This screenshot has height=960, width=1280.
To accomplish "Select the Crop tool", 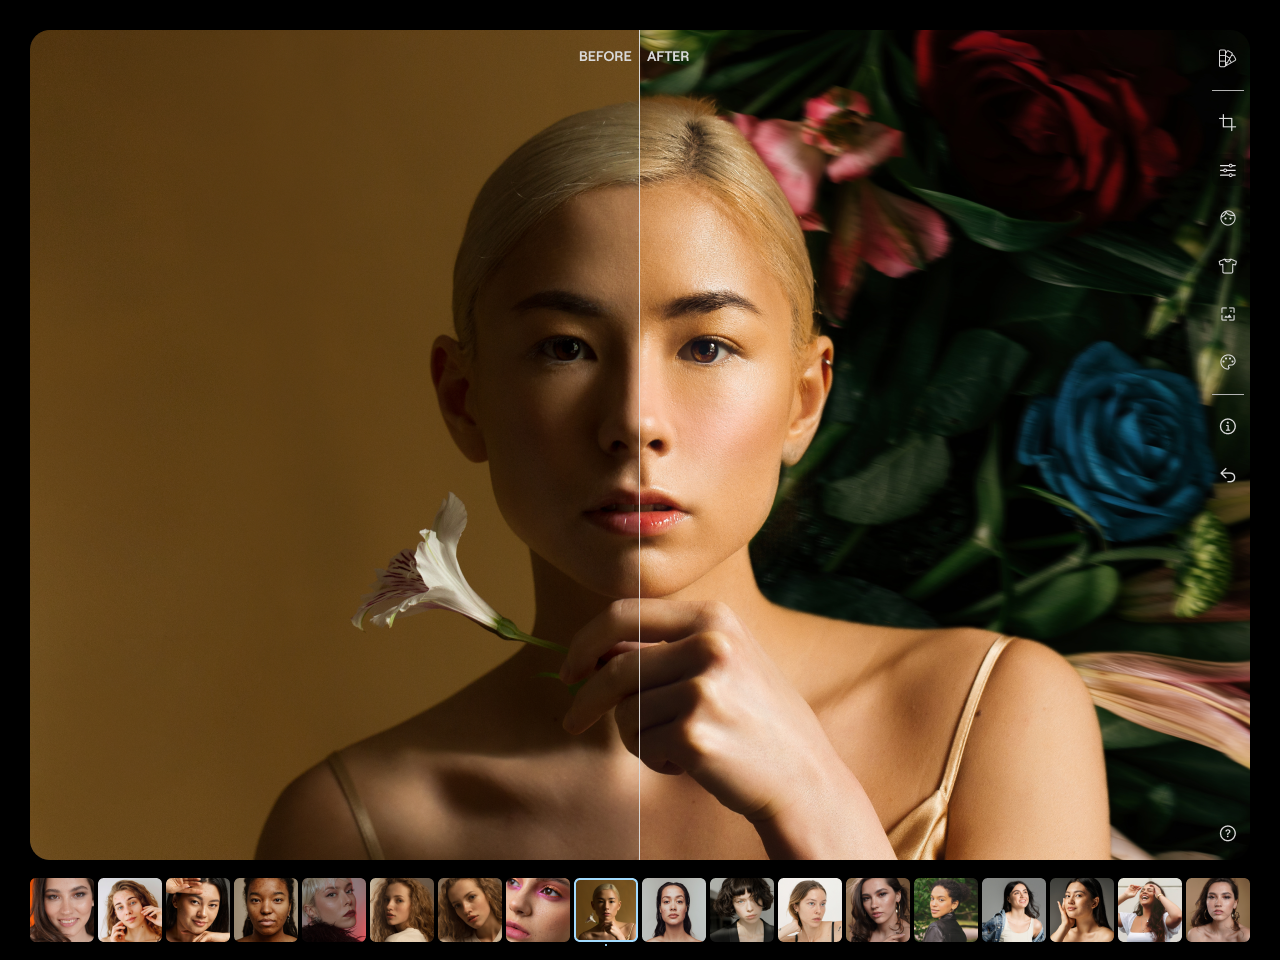I will (1227, 123).
